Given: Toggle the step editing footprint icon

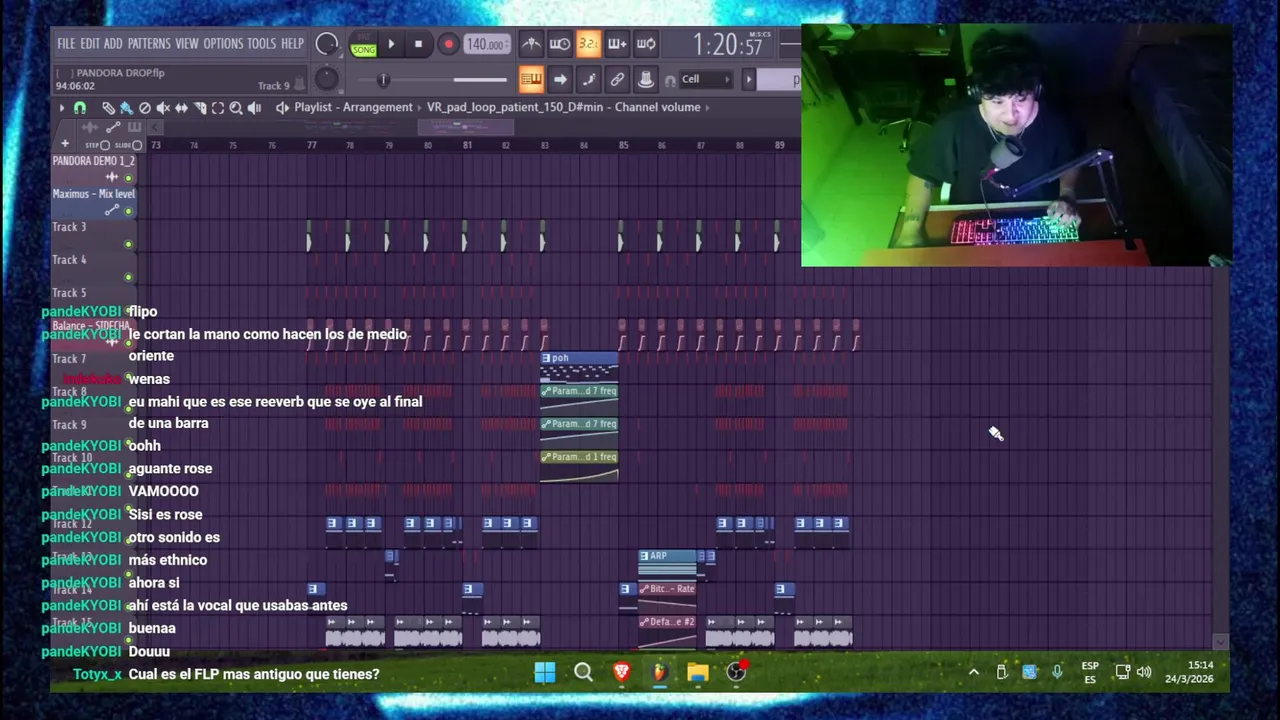Looking at the screenshot, I should point(589,80).
